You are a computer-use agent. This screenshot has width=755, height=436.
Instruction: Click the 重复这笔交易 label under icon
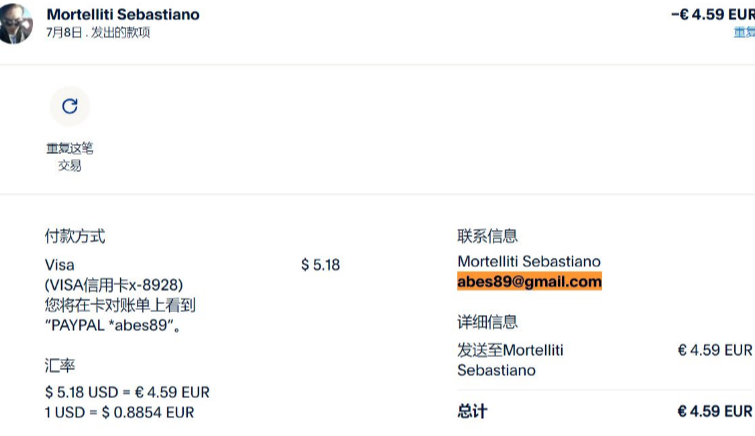pyautogui.click(x=69, y=157)
